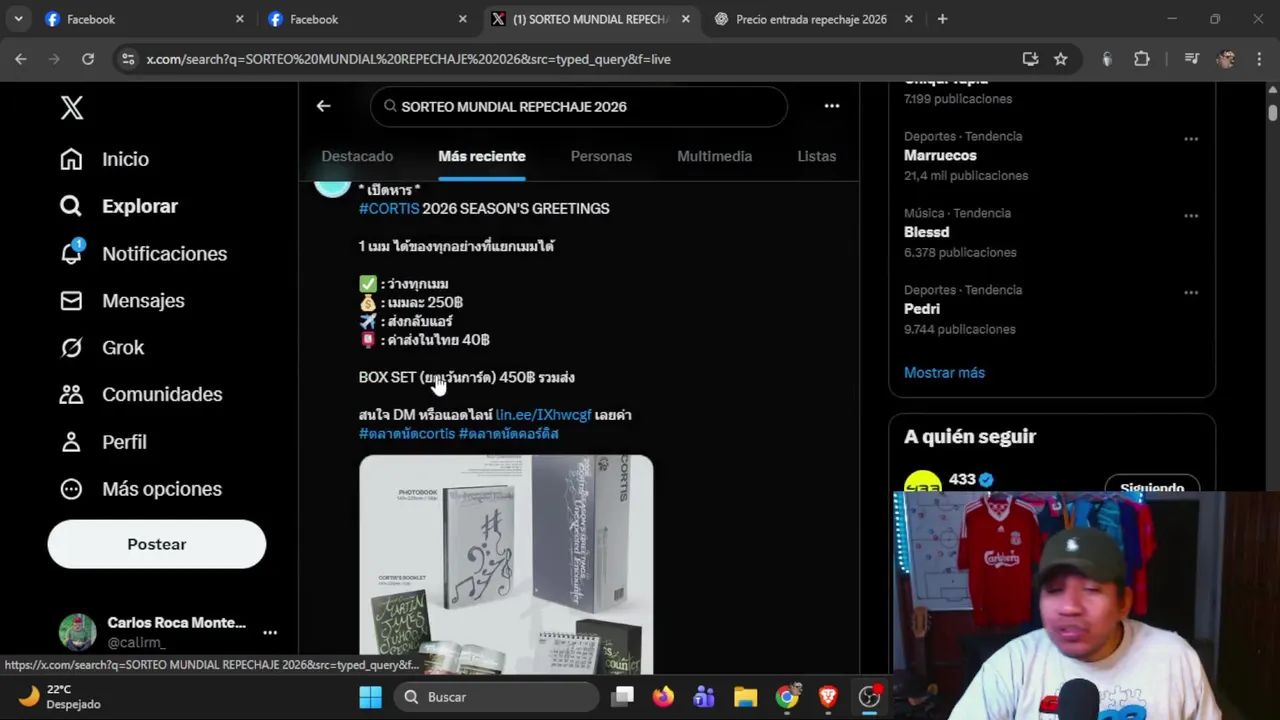This screenshot has height=720, width=1280.
Task: Expand the tab search dropdown
Action: coord(18,19)
